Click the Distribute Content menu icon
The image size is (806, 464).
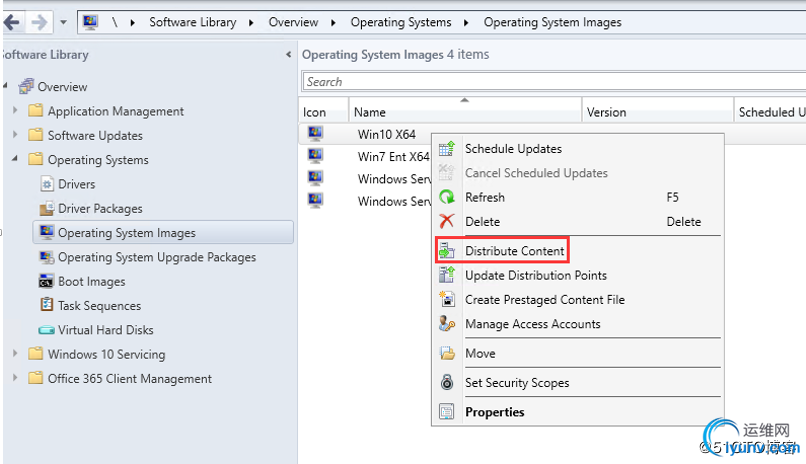(x=447, y=251)
